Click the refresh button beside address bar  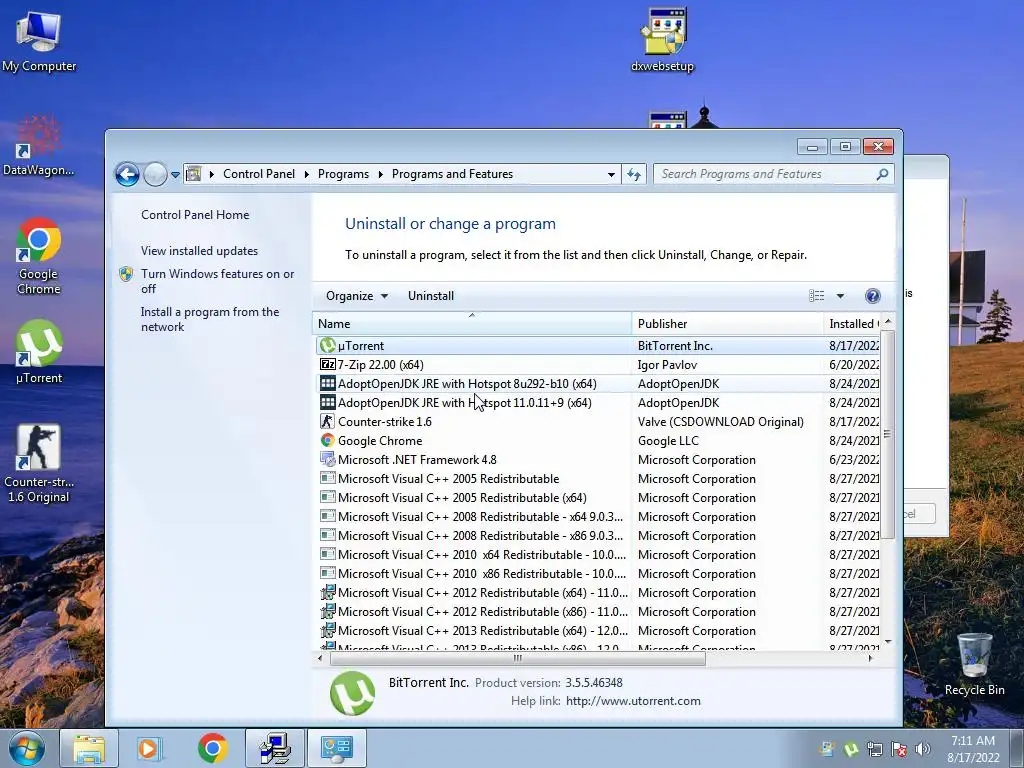click(633, 174)
